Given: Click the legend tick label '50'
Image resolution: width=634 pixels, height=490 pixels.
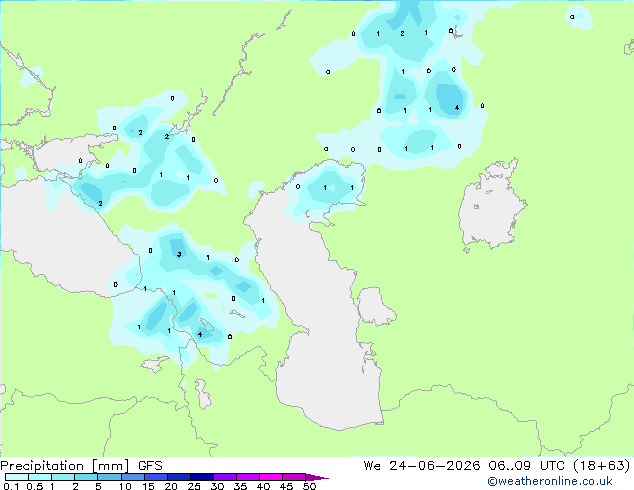Looking at the screenshot, I should (309, 486).
